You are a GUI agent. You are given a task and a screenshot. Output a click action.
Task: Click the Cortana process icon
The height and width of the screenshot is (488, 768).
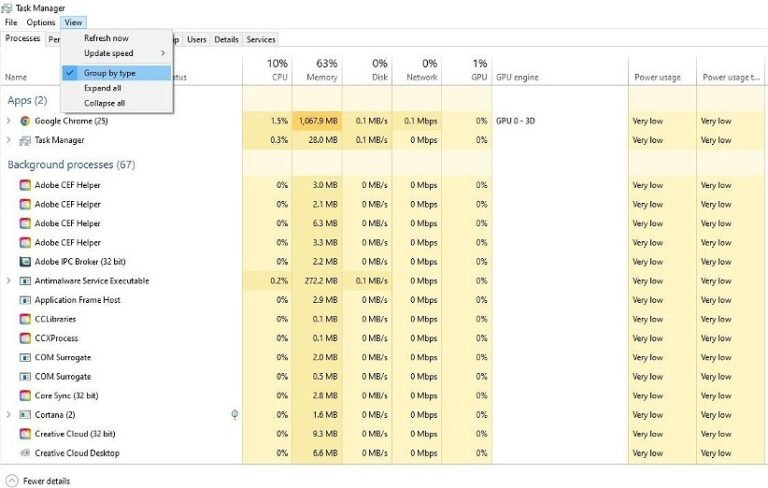coord(26,415)
